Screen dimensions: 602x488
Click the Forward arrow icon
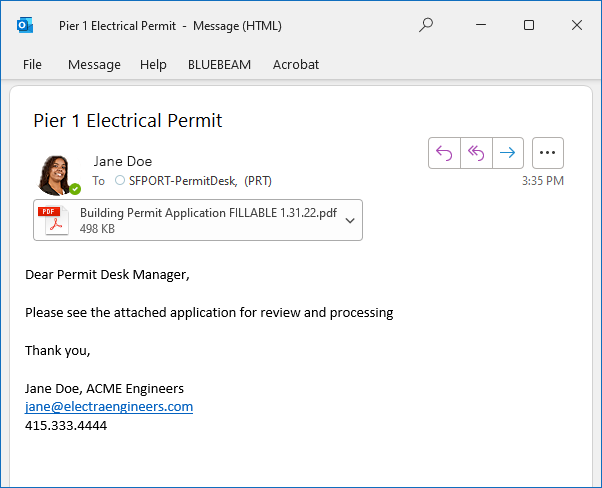[508, 153]
